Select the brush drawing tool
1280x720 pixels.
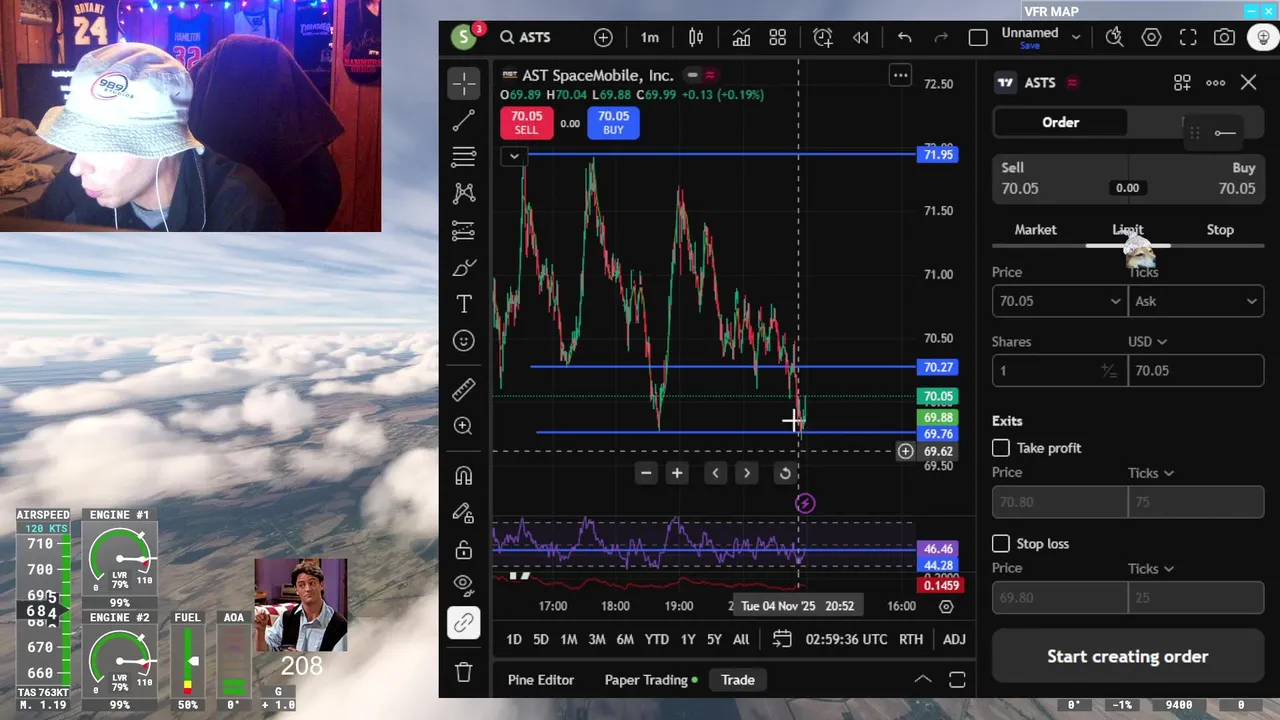click(464, 267)
